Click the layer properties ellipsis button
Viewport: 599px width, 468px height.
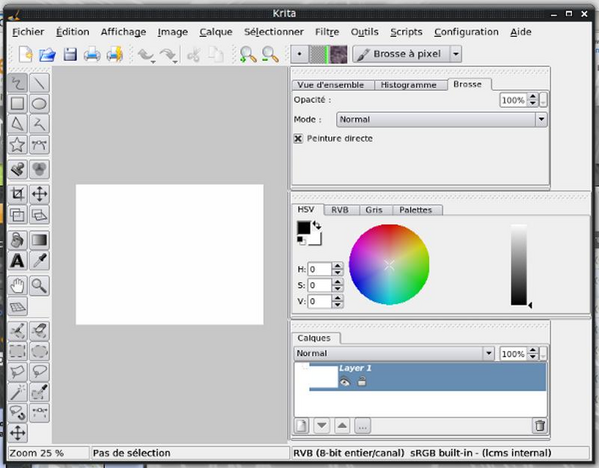click(363, 426)
